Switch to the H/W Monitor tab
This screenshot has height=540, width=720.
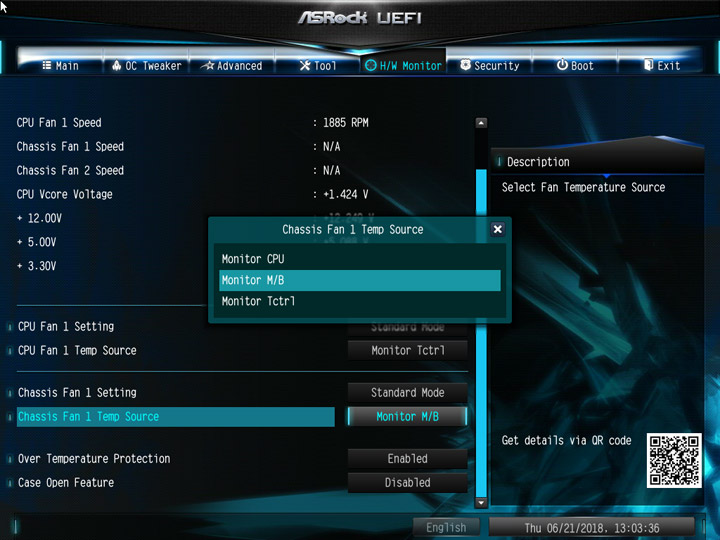403,66
